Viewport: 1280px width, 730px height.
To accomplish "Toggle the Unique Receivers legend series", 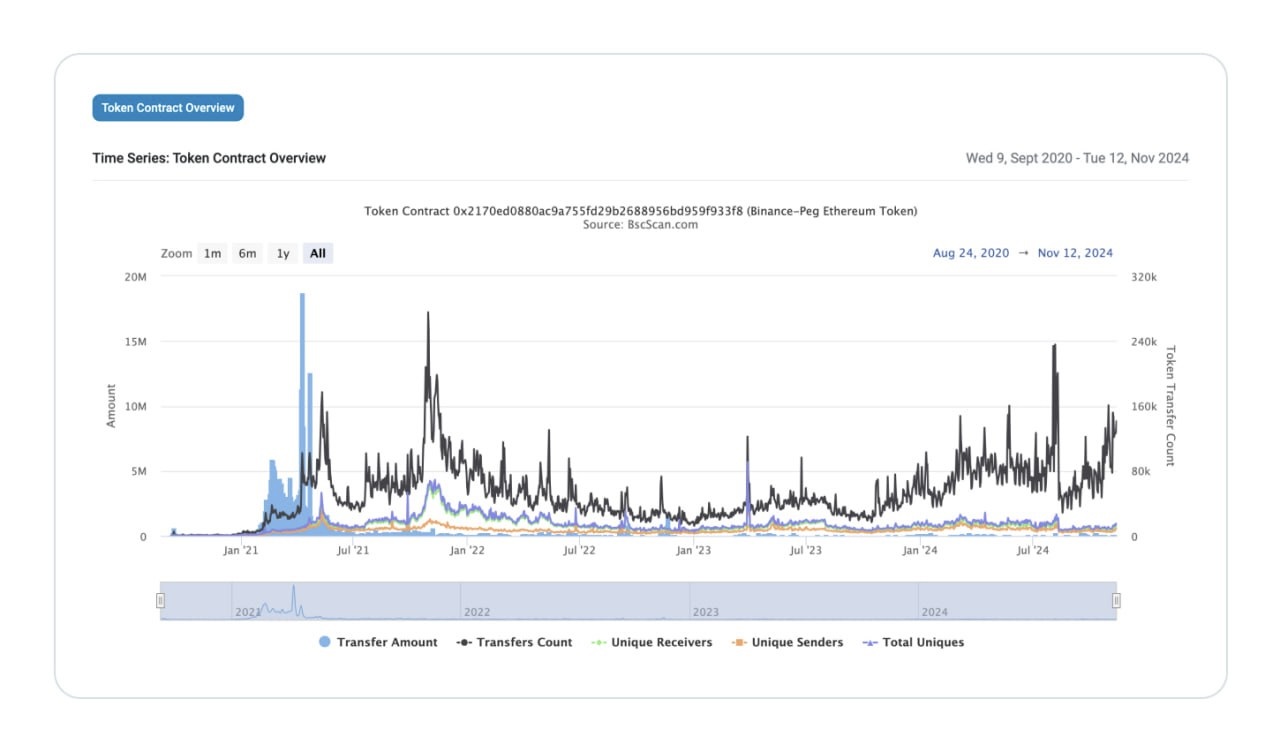I will pos(652,642).
